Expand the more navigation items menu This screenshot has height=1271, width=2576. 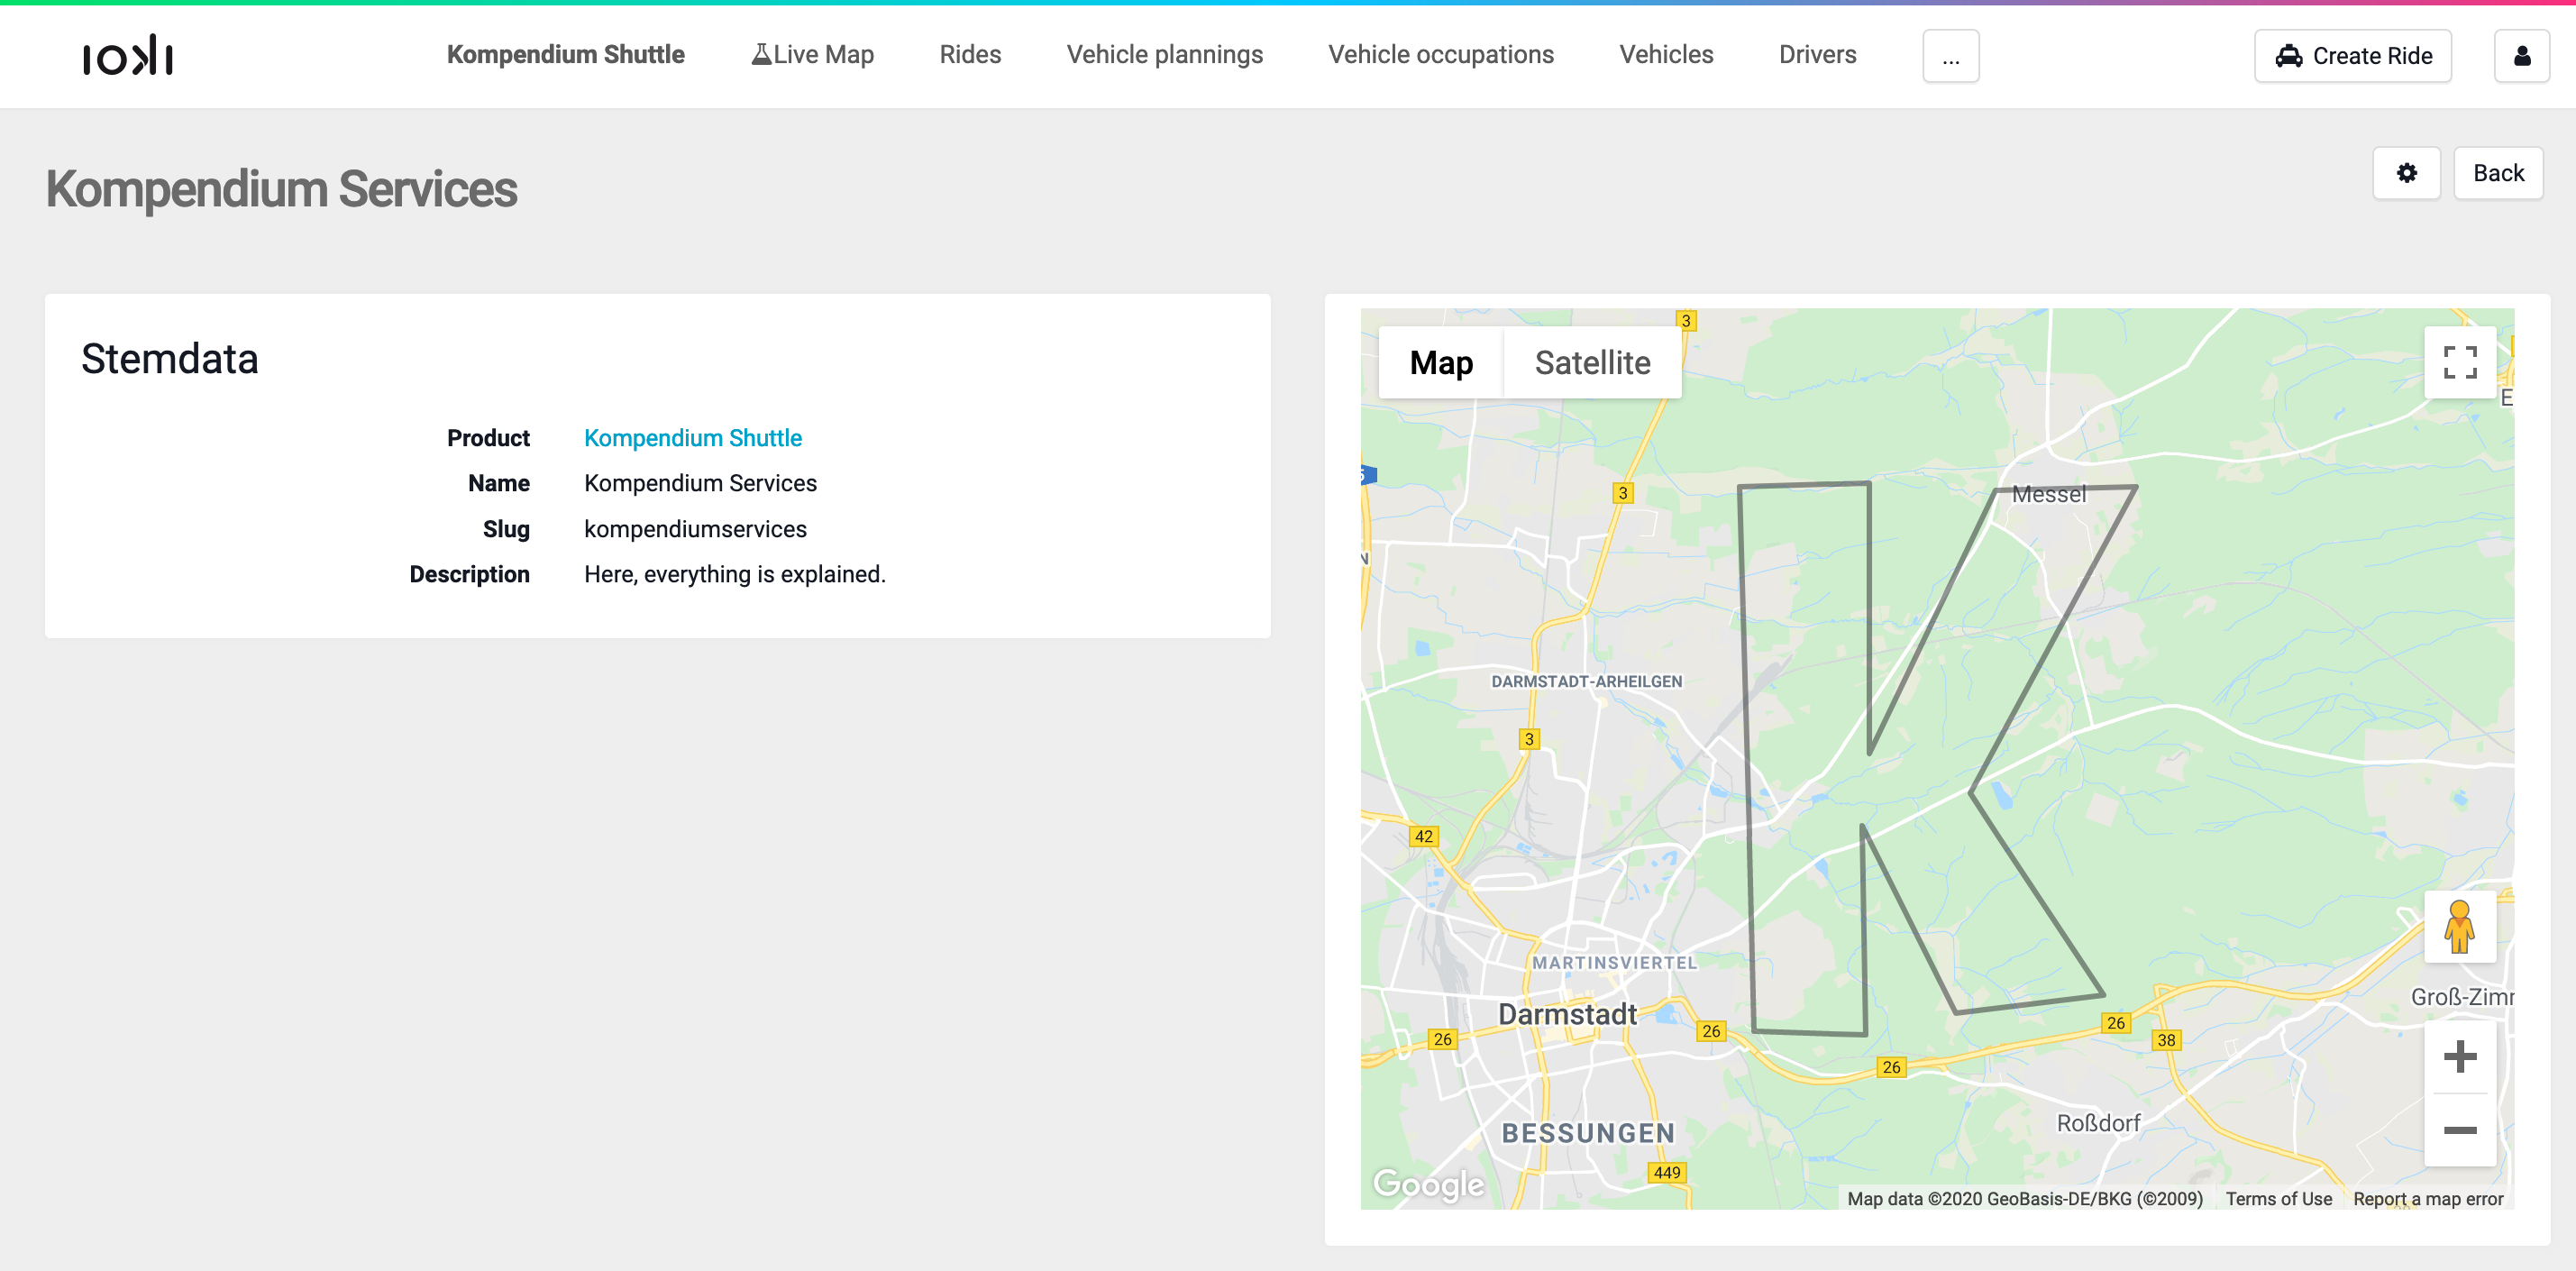click(1950, 56)
